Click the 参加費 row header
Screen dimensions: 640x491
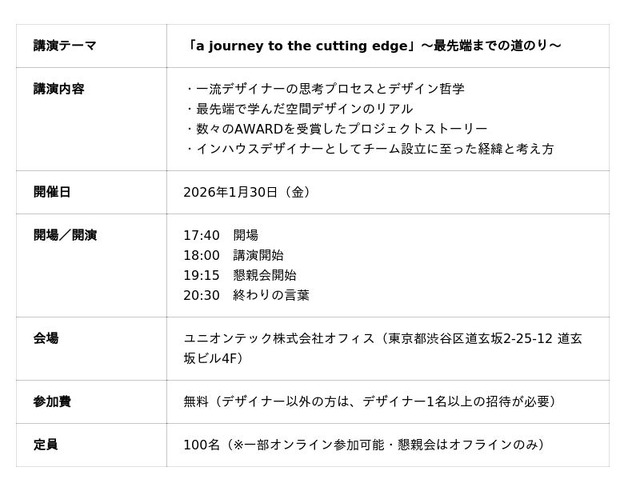point(52,401)
